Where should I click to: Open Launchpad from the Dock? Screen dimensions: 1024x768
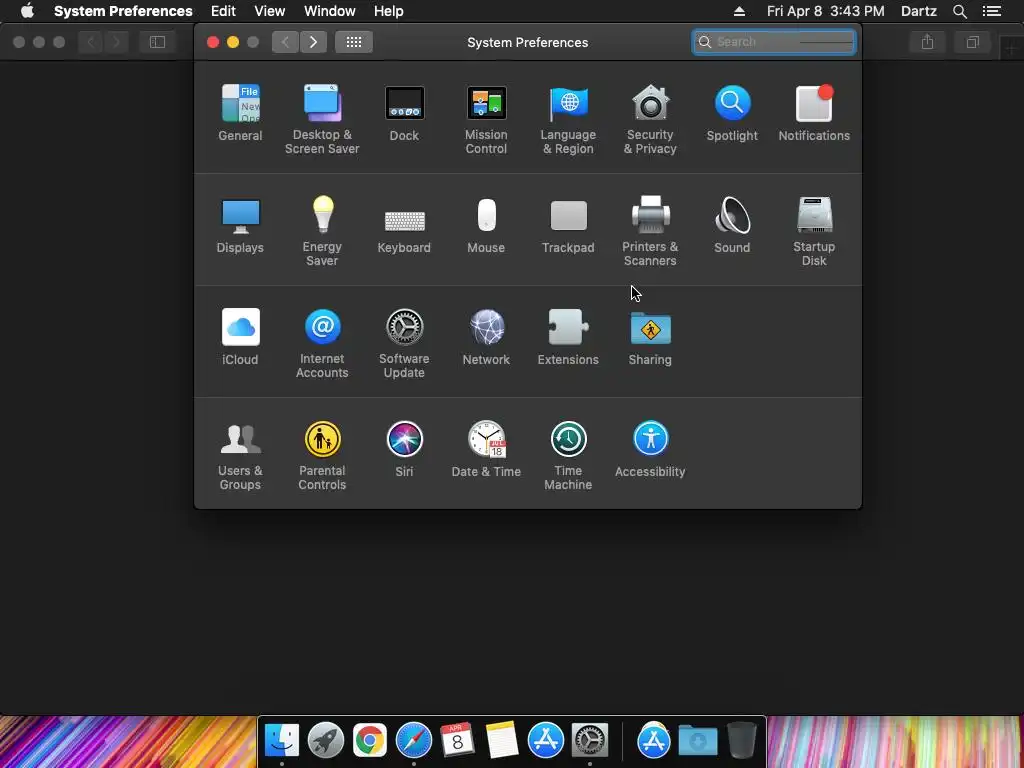pos(326,740)
